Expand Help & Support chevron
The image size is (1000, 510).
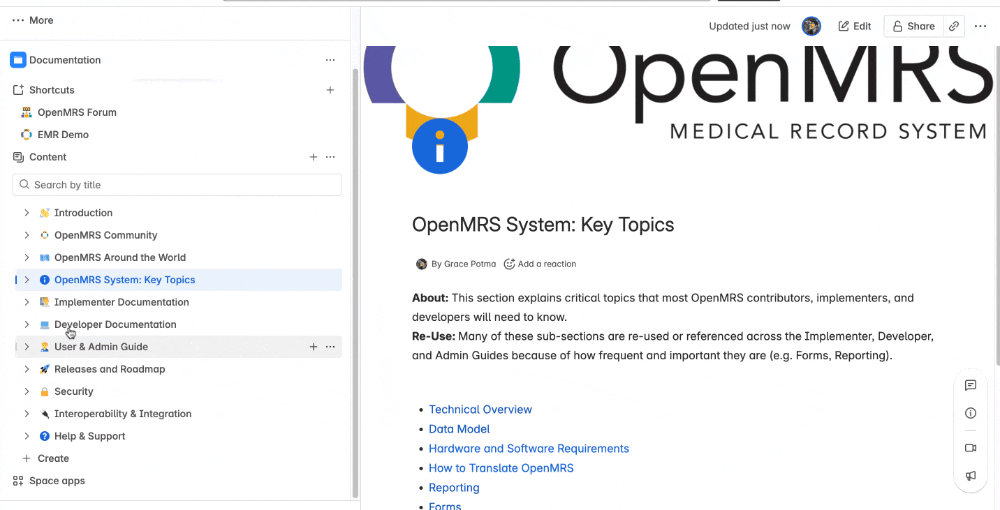[x=27, y=436]
